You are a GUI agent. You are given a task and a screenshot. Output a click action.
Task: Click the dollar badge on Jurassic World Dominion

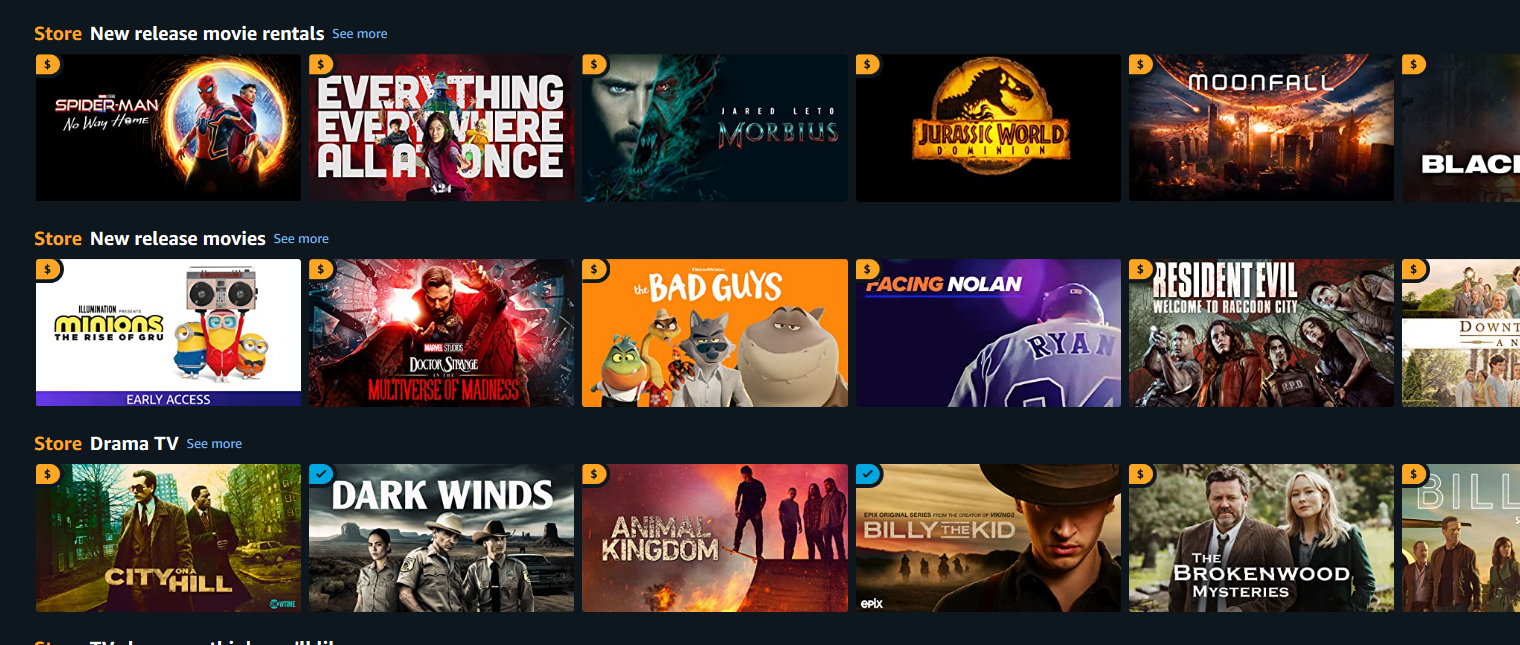pyautogui.click(x=868, y=64)
